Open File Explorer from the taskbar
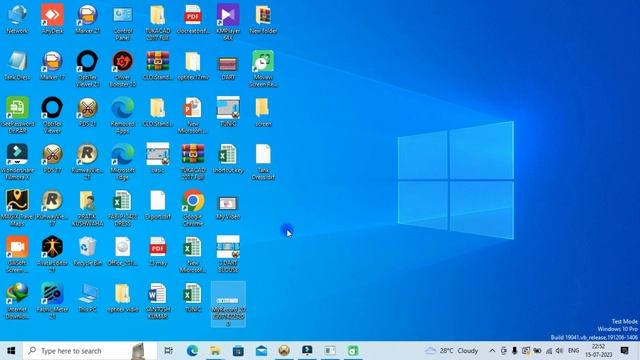640x360 pixels. [215, 351]
